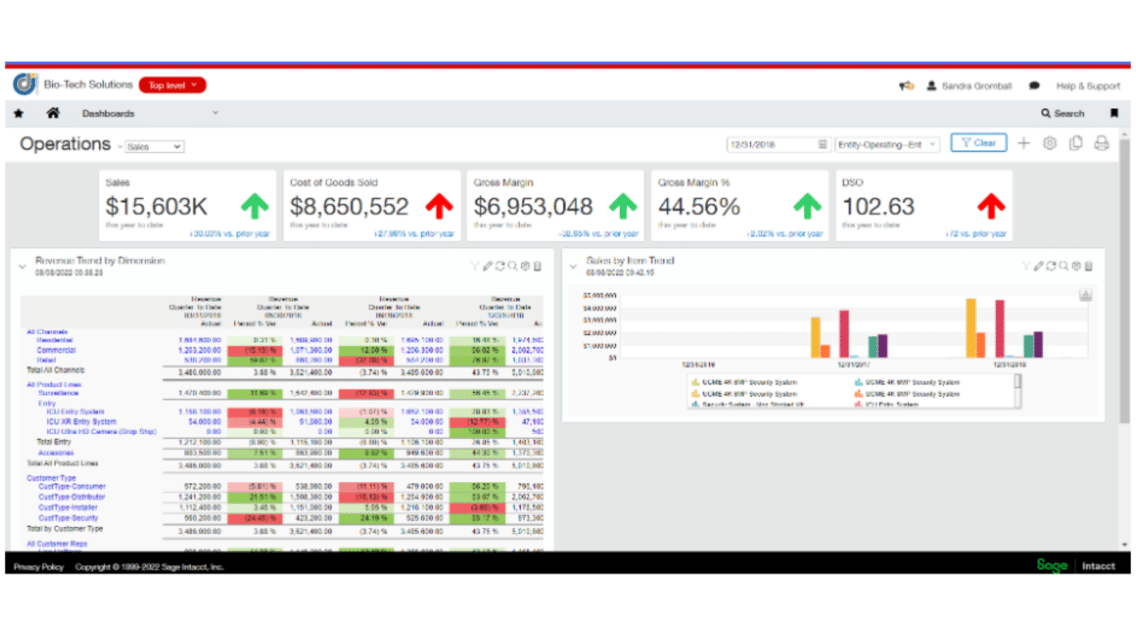Click the bookmark icon near Search
This screenshot has height=639, width=1136.
1114,113
